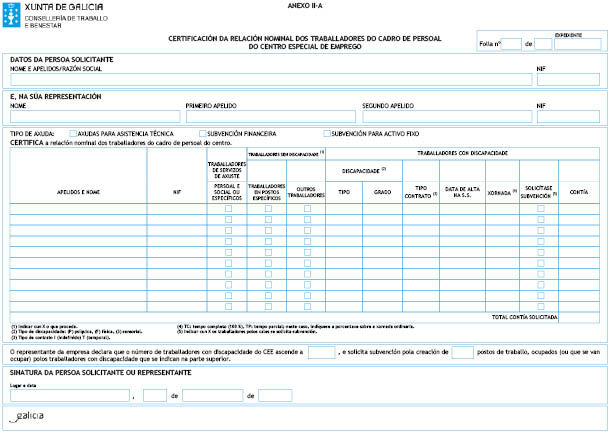
Task: Select the Segundo apelido input field
Action: pos(446,116)
